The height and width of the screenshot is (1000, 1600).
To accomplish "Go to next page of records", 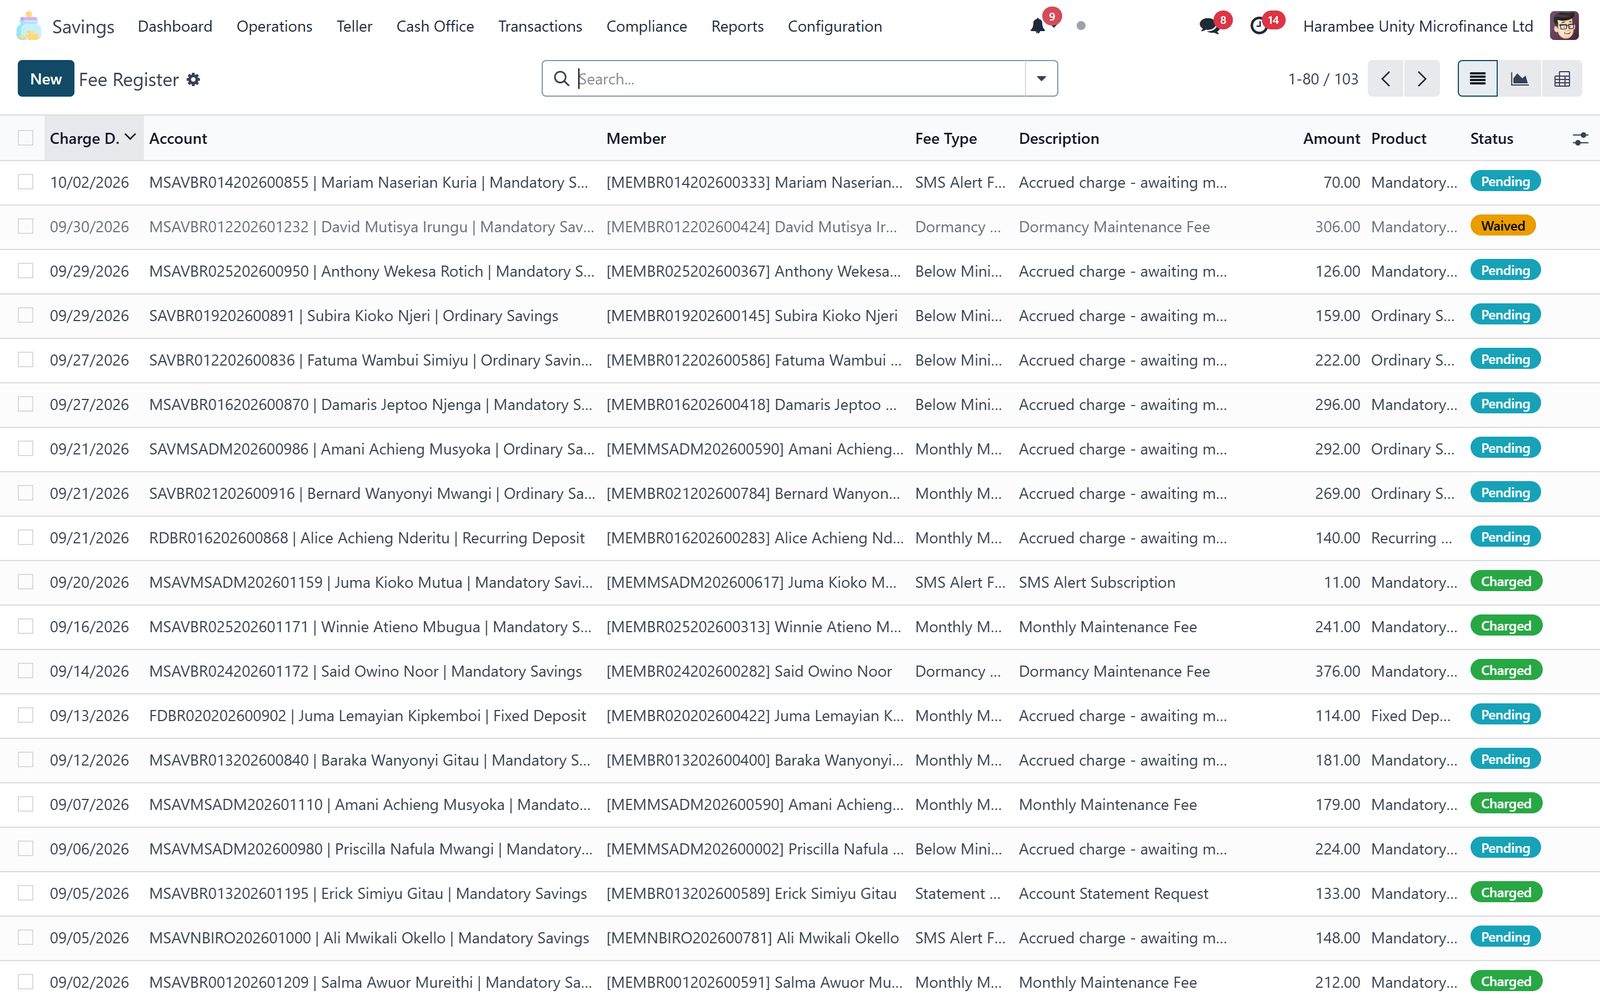I will coord(1421,79).
